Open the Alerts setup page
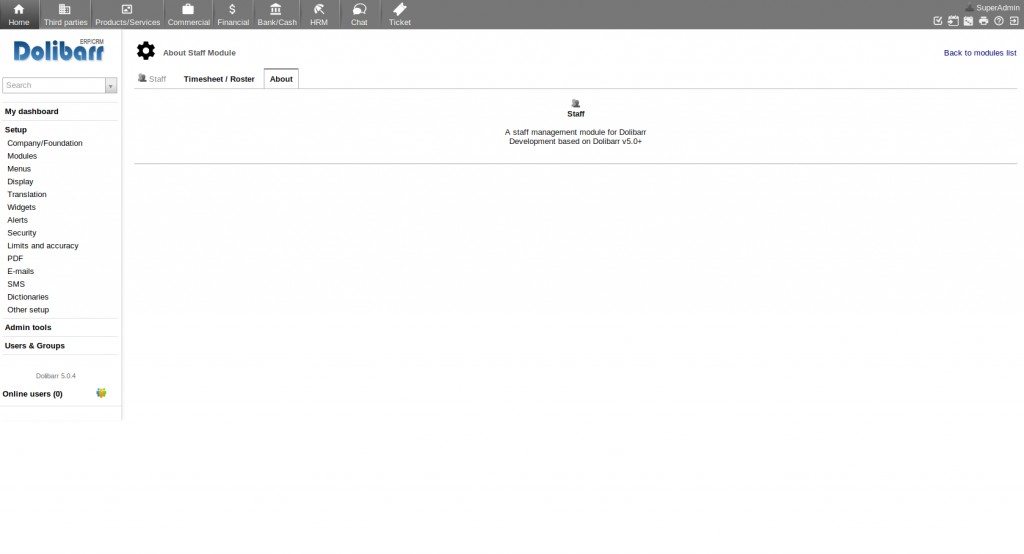 (18, 220)
